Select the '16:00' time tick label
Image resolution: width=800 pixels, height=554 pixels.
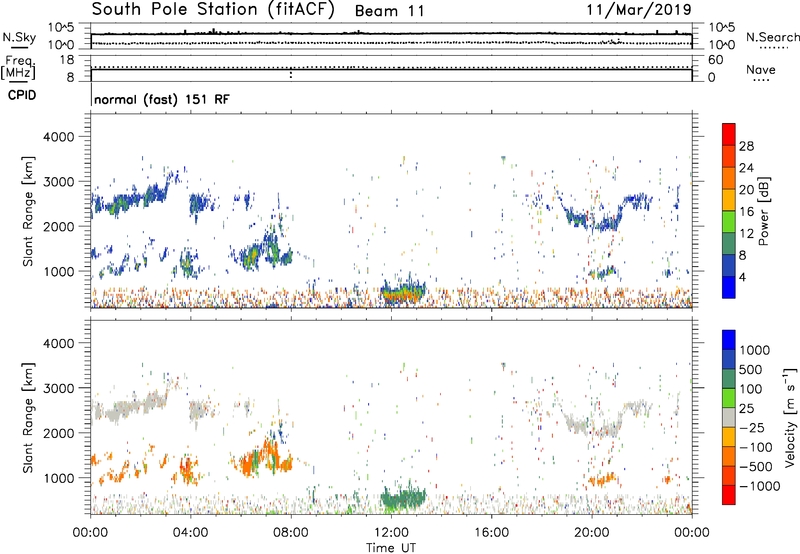click(491, 533)
